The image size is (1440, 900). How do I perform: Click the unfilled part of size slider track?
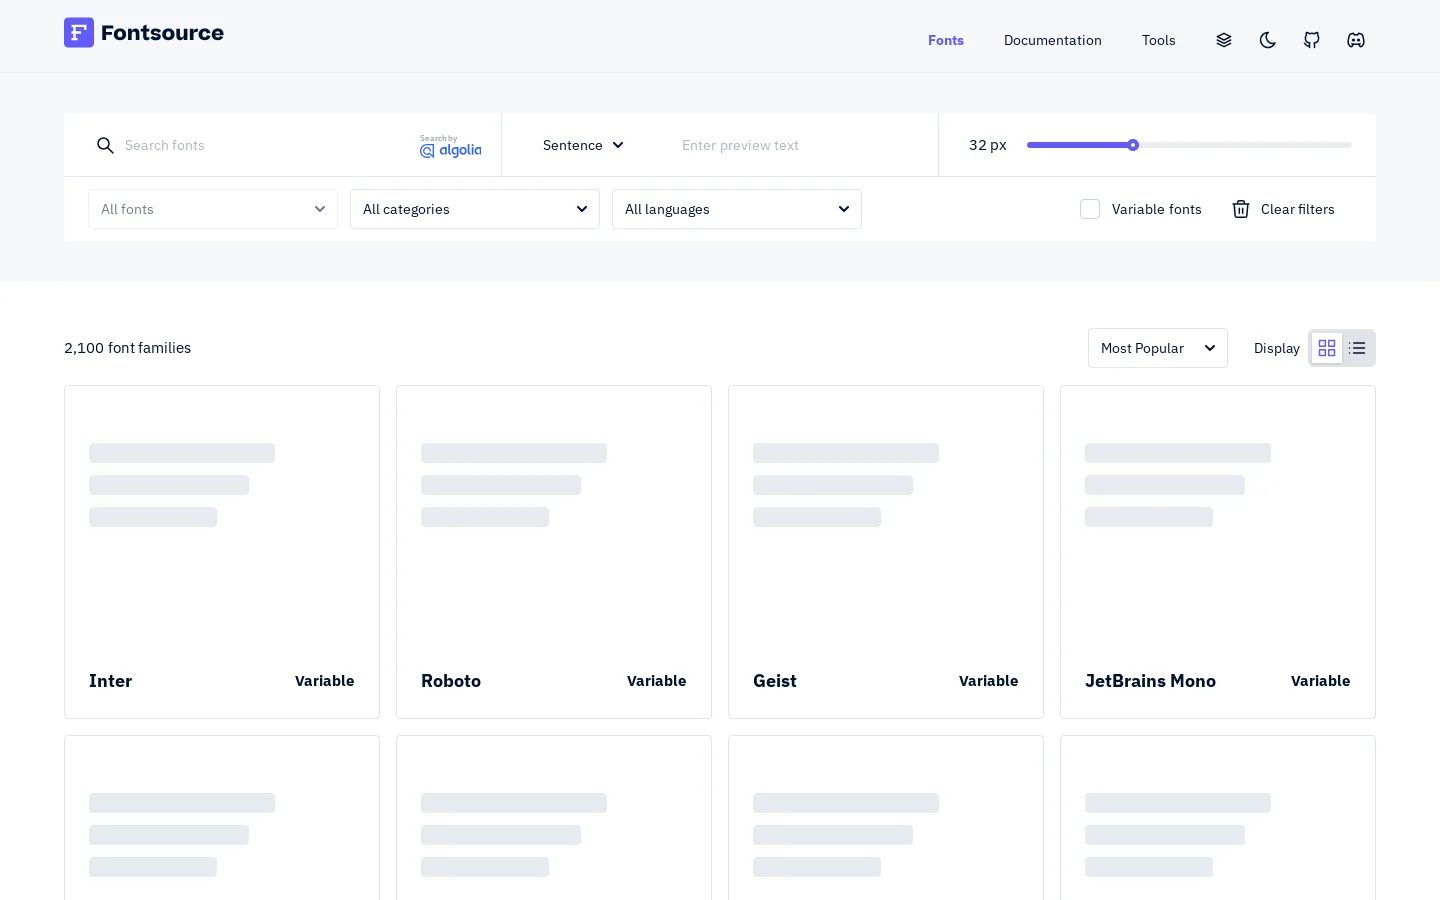tap(1245, 145)
